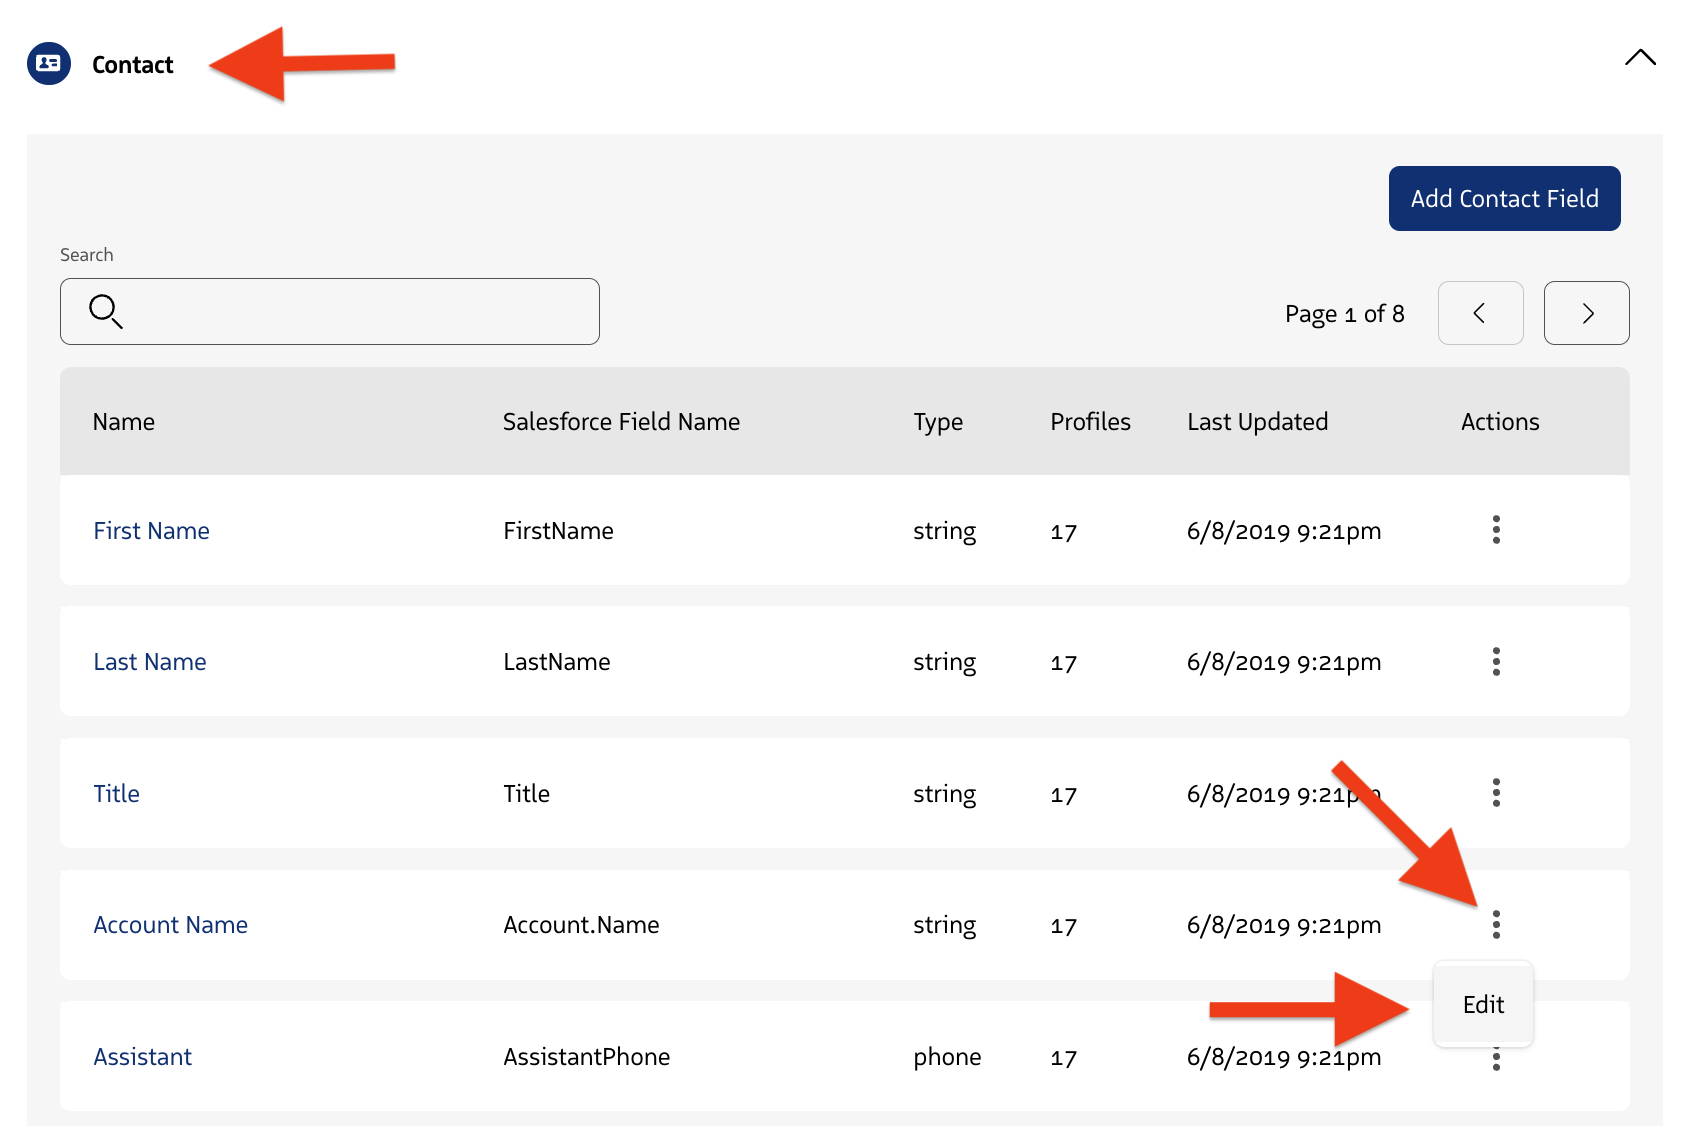The height and width of the screenshot is (1126, 1690).
Task: Select Edit from the open context menu
Action: pos(1483,1004)
